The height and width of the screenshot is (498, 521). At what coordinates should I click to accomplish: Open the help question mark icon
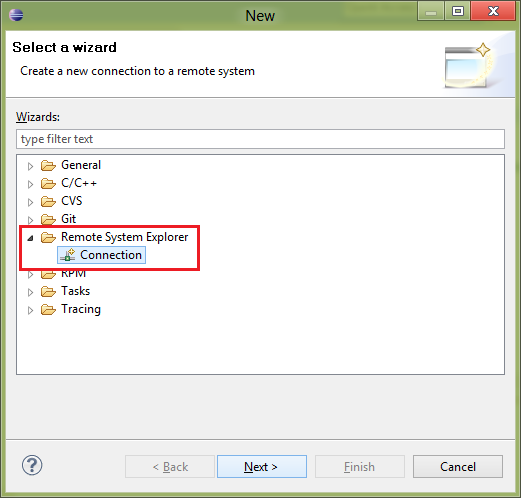coord(32,465)
